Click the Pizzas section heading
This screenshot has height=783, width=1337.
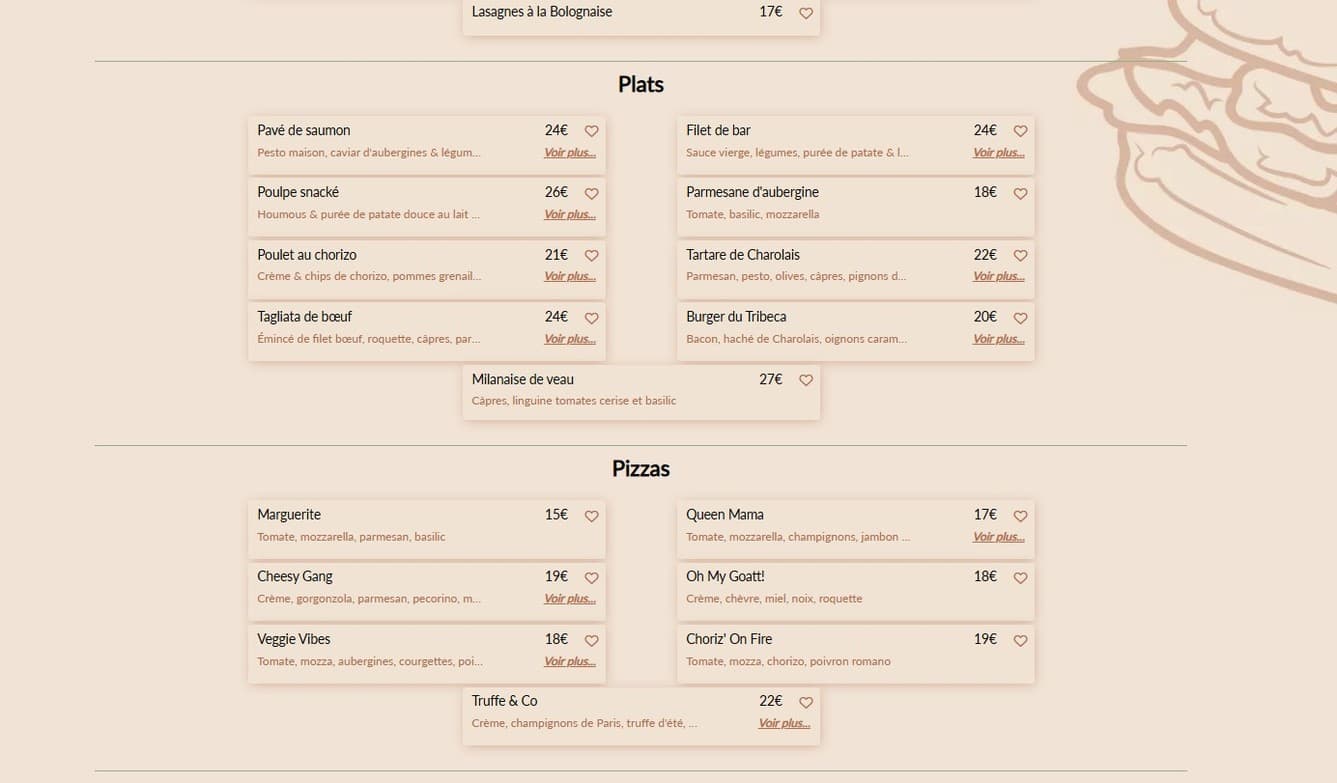pos(640,468)
